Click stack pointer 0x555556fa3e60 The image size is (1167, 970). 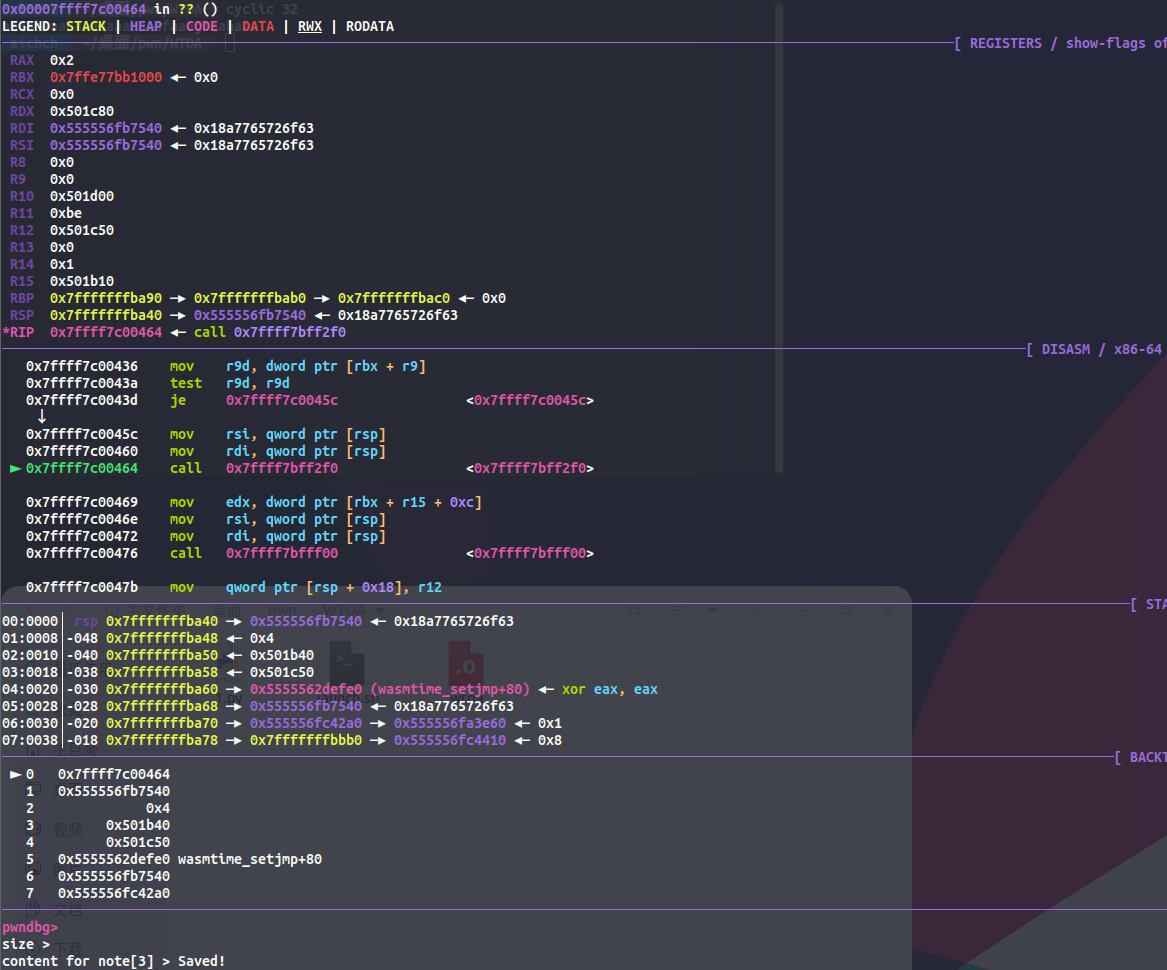(x=450, y=724)
